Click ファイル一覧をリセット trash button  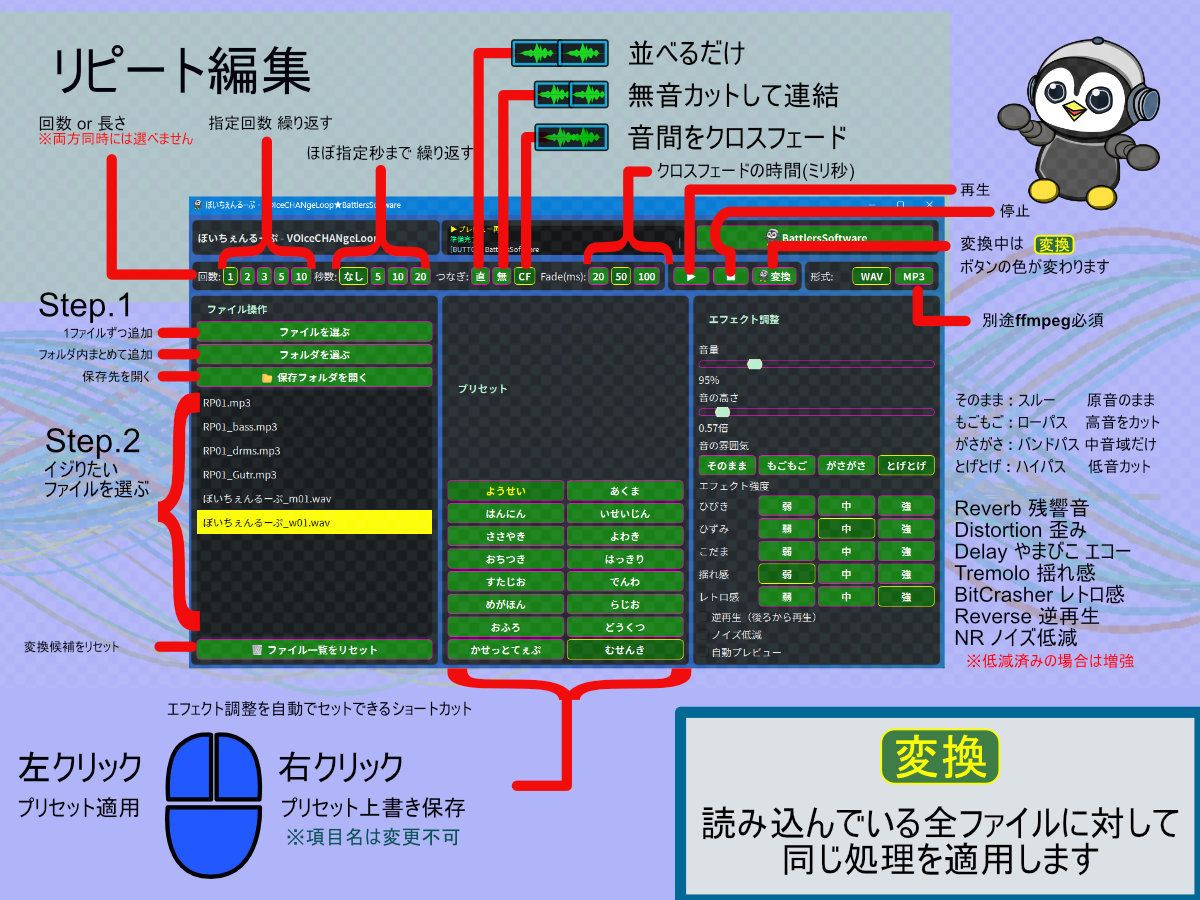pyautogui.click(x=314, y=650)
